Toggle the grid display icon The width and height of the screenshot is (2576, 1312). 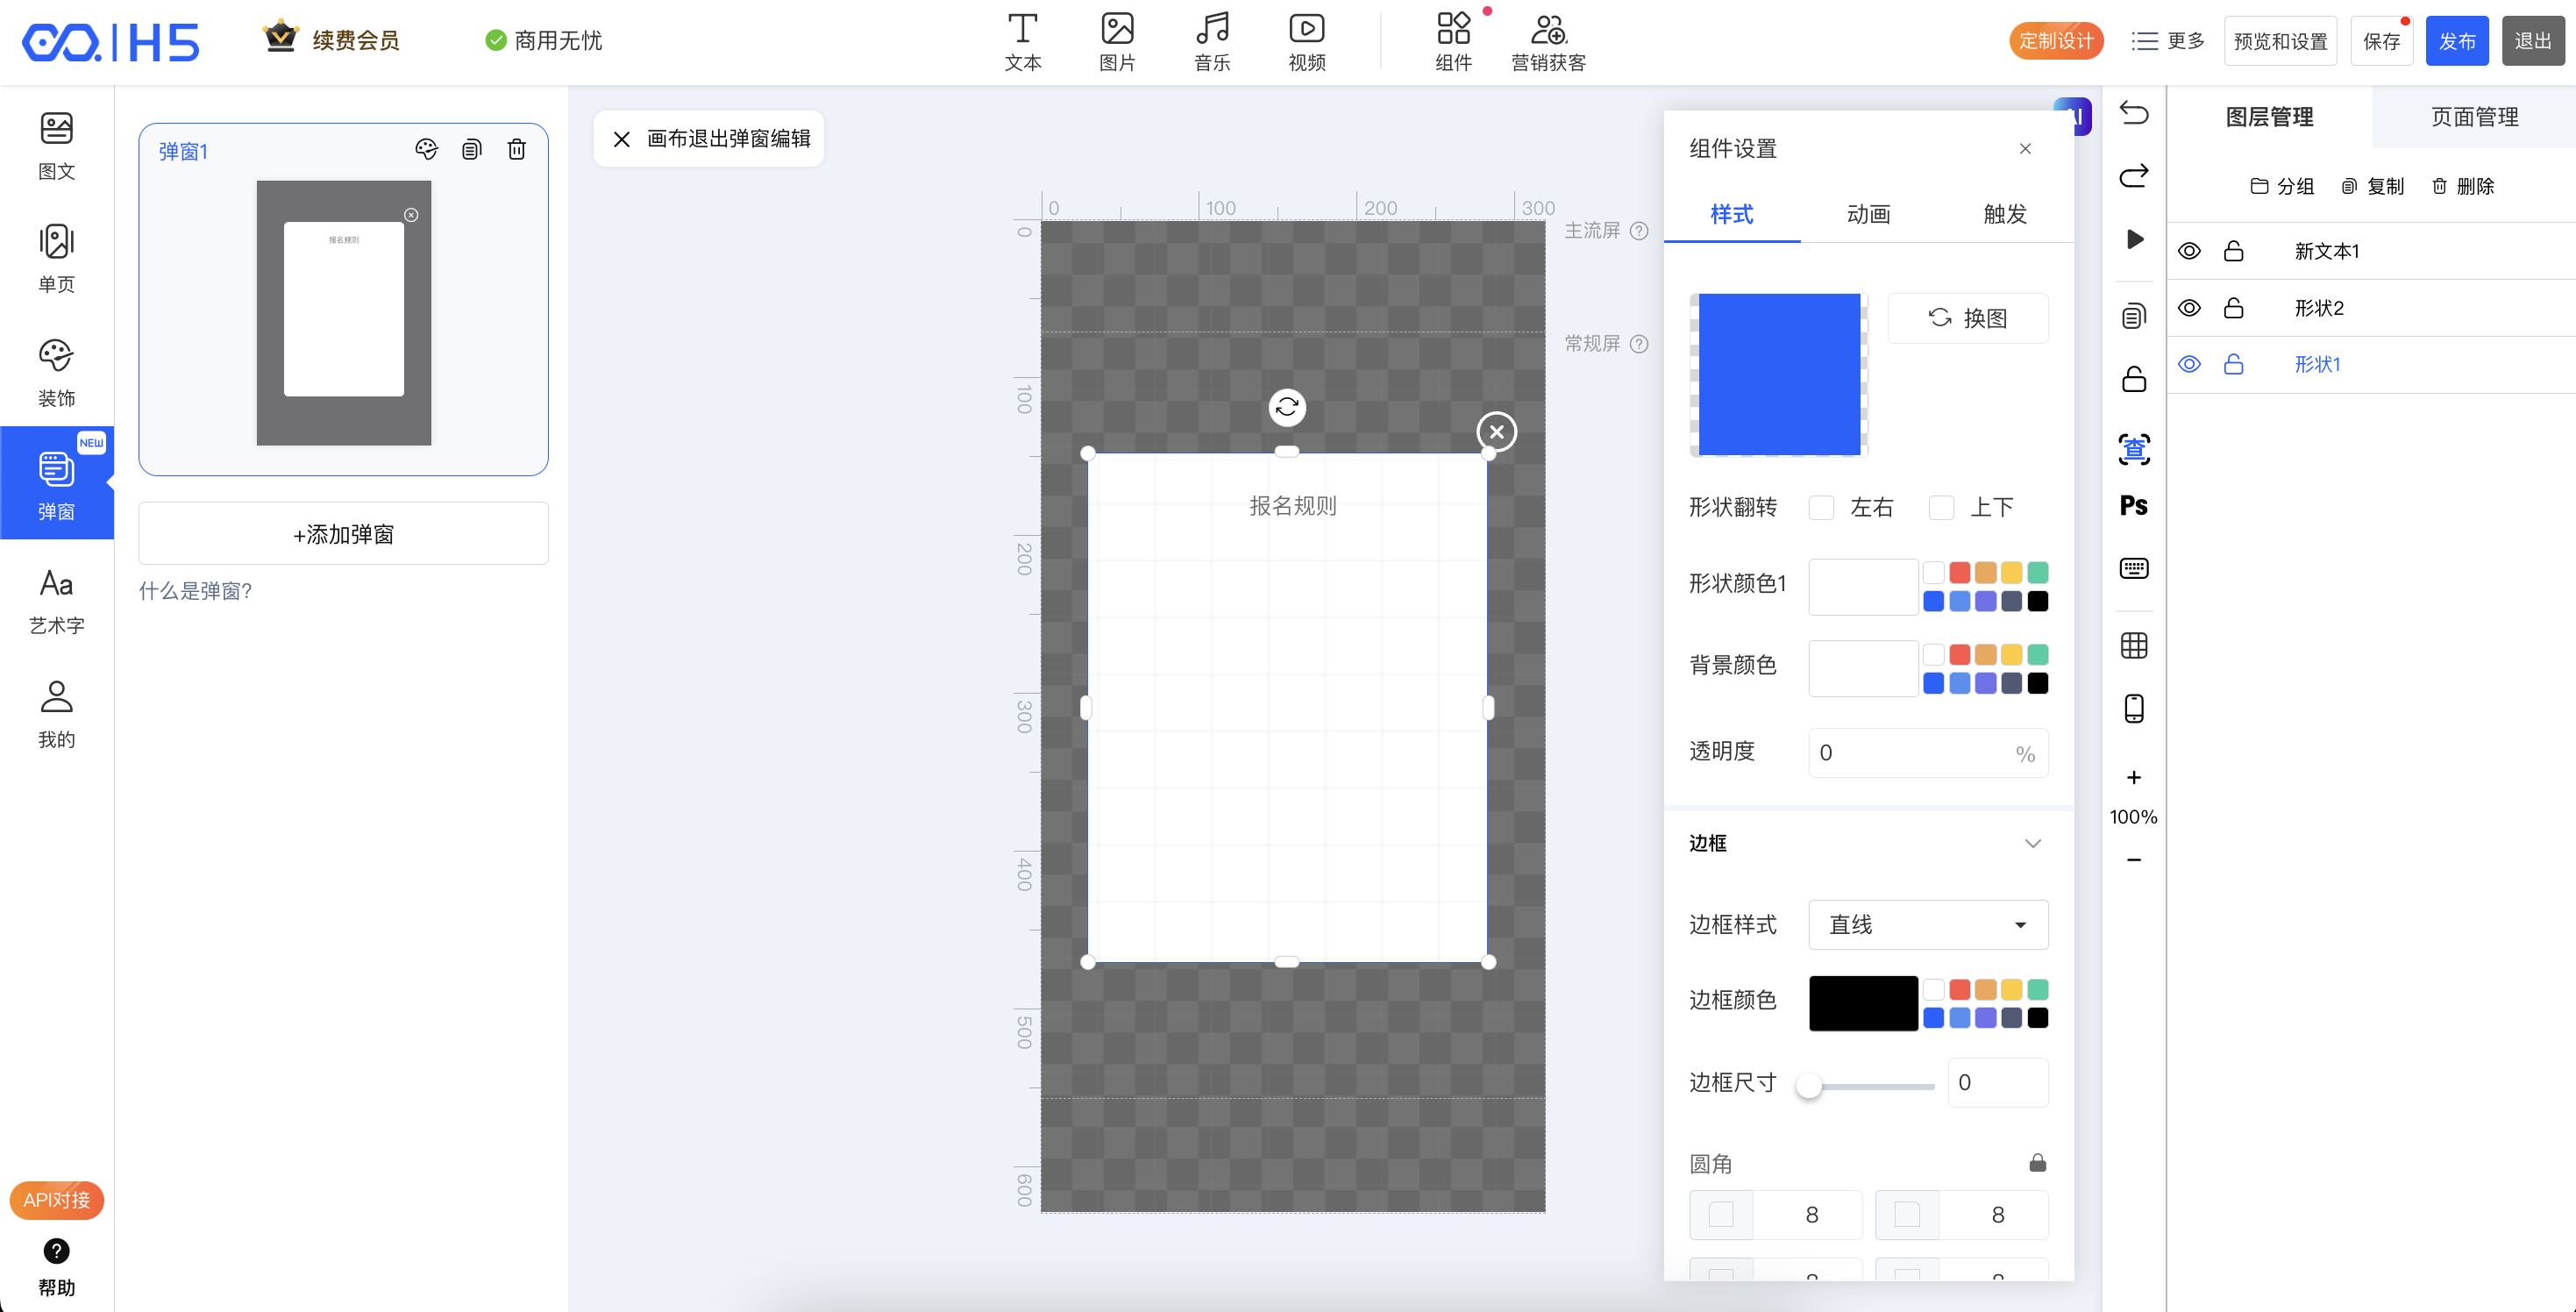[2133, 646]
